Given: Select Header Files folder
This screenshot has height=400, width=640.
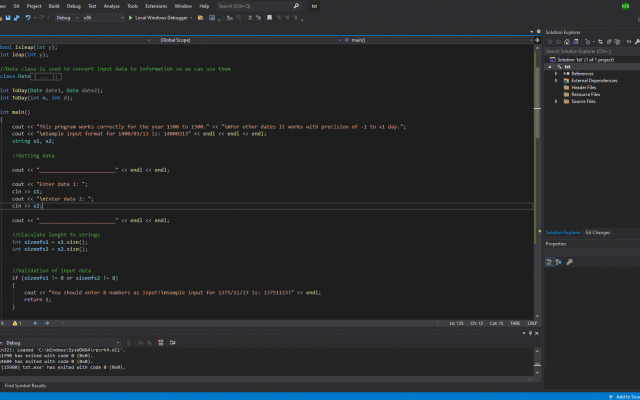Looking at the screenshot, I should click(x=584, y=88).
